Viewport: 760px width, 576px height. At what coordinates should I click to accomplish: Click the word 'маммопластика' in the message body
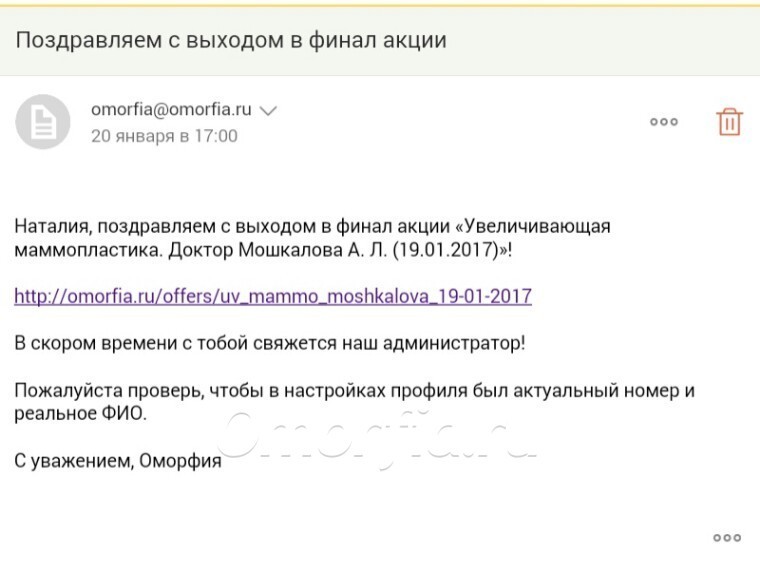pos(87,250)
